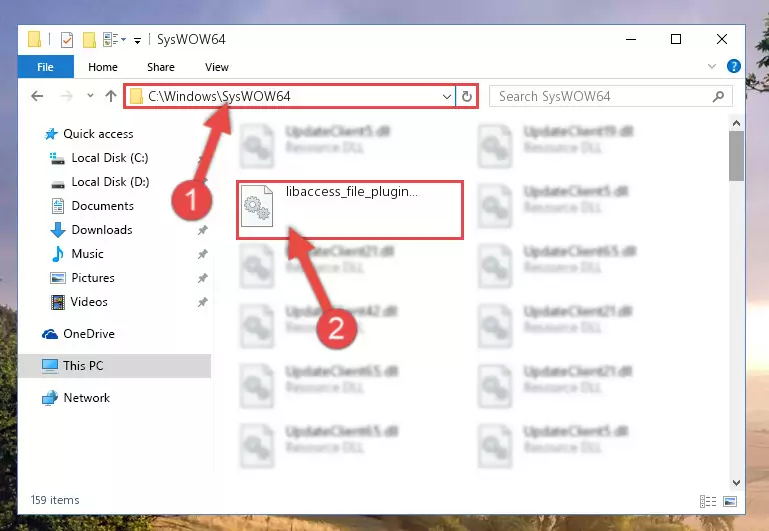Open Local Disk (C:) in sidebar
Viewport: 769px width, 531px height.
(110, 158)
